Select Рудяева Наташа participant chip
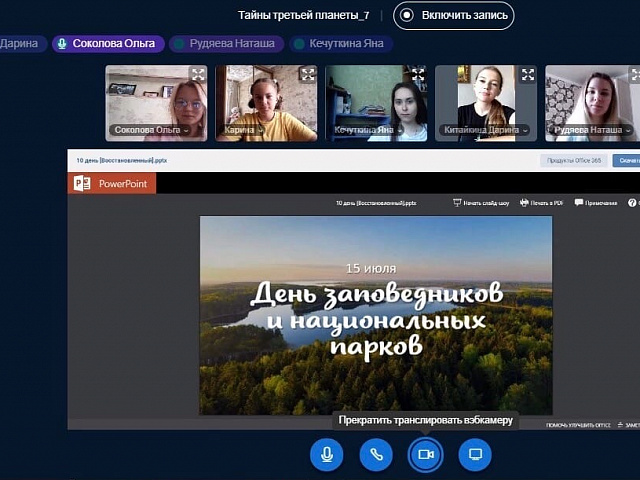Viewport: 640px width, 480px height. pos(227,44)
